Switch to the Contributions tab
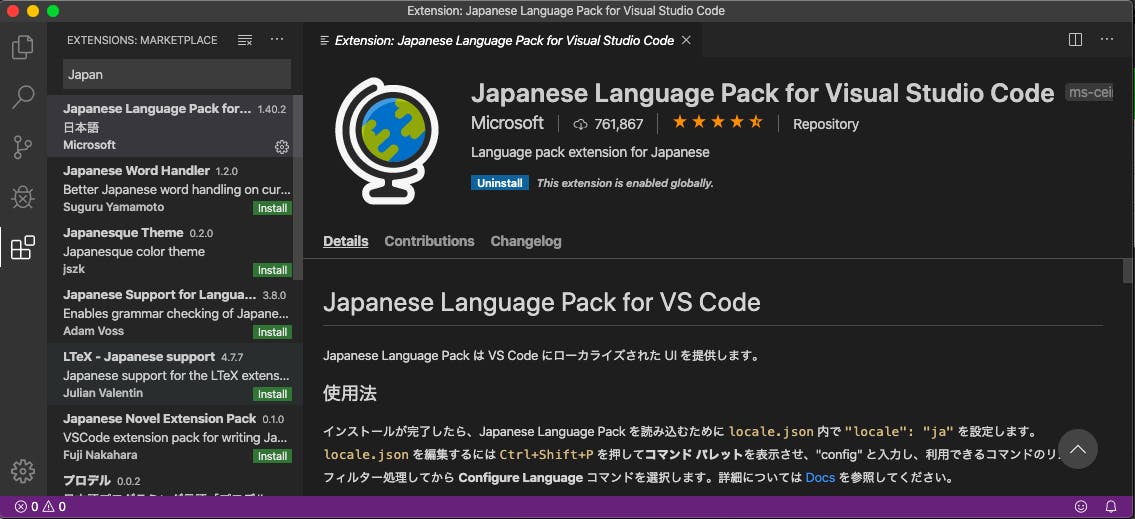 click(429, 241)
